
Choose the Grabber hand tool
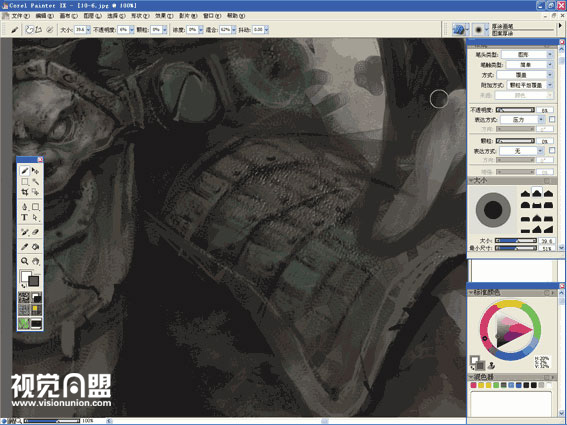[35, 261]
